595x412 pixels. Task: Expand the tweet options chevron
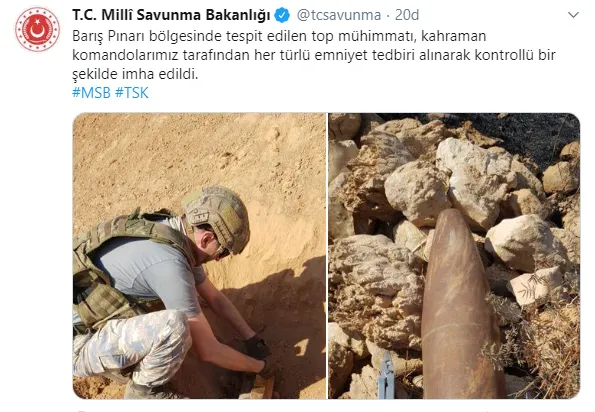coord(573,15)
